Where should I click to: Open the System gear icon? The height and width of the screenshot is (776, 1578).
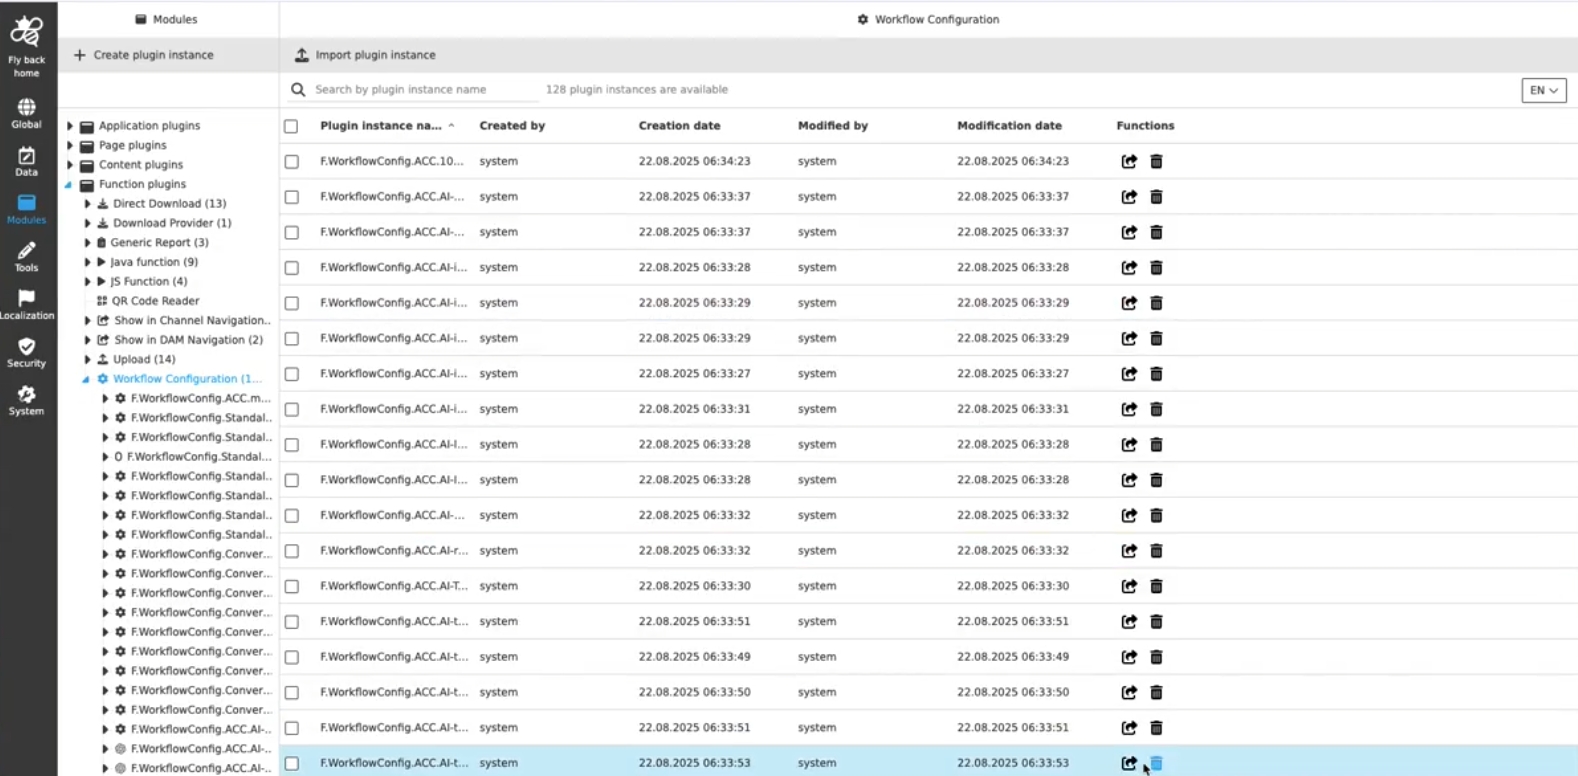(27, 395)
